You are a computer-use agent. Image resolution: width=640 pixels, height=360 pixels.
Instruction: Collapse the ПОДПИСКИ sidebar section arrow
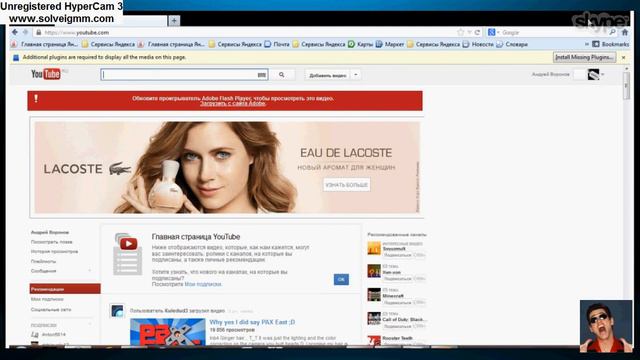[x=90, y=325]
